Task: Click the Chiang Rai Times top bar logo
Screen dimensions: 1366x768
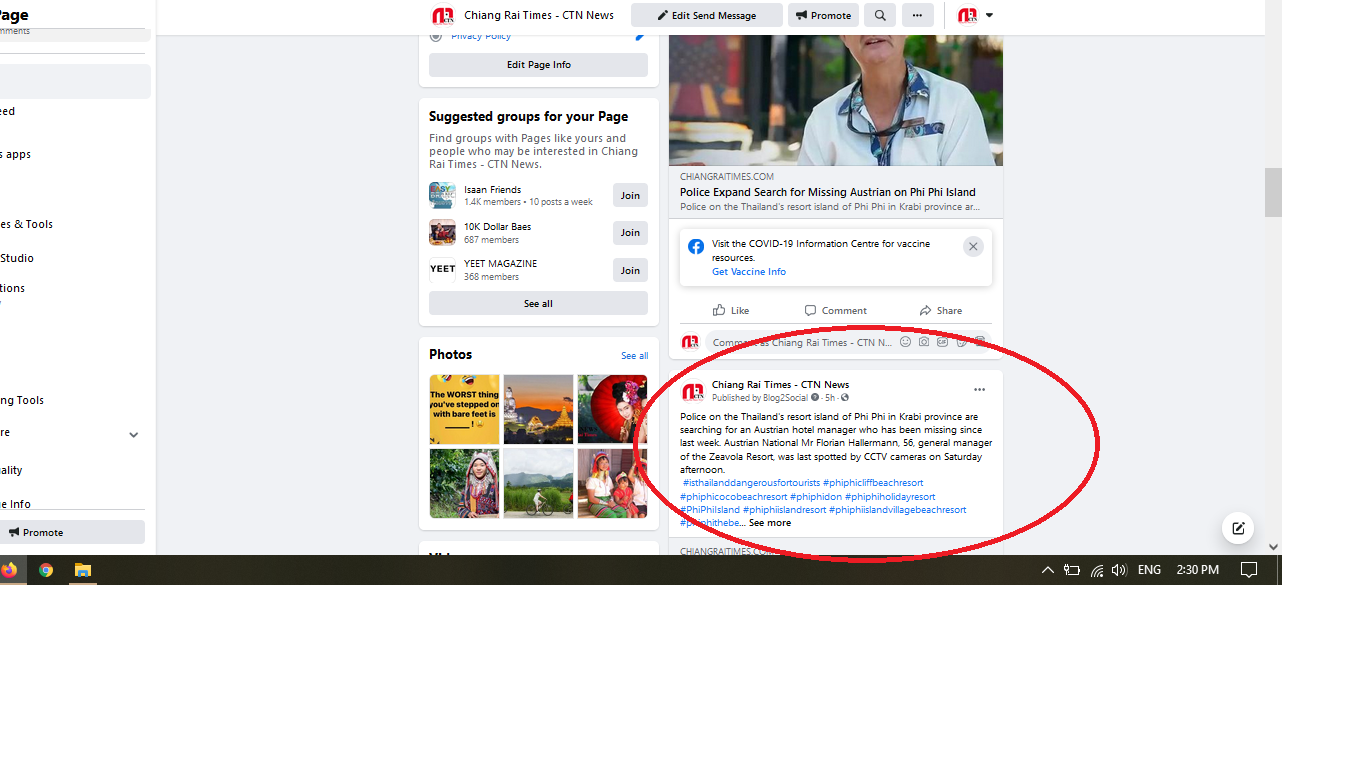Action: (442, 15)
